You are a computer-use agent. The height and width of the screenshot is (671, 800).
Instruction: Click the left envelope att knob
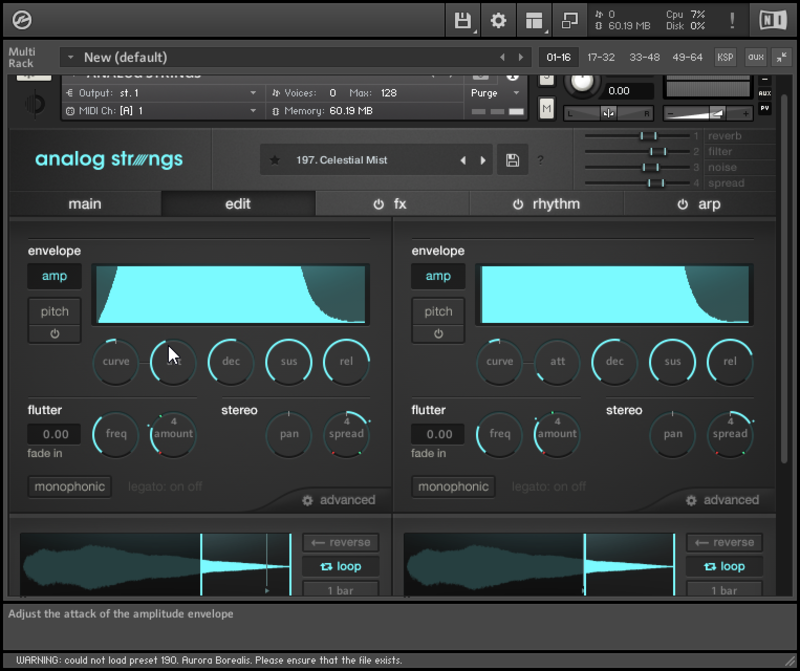173,361
